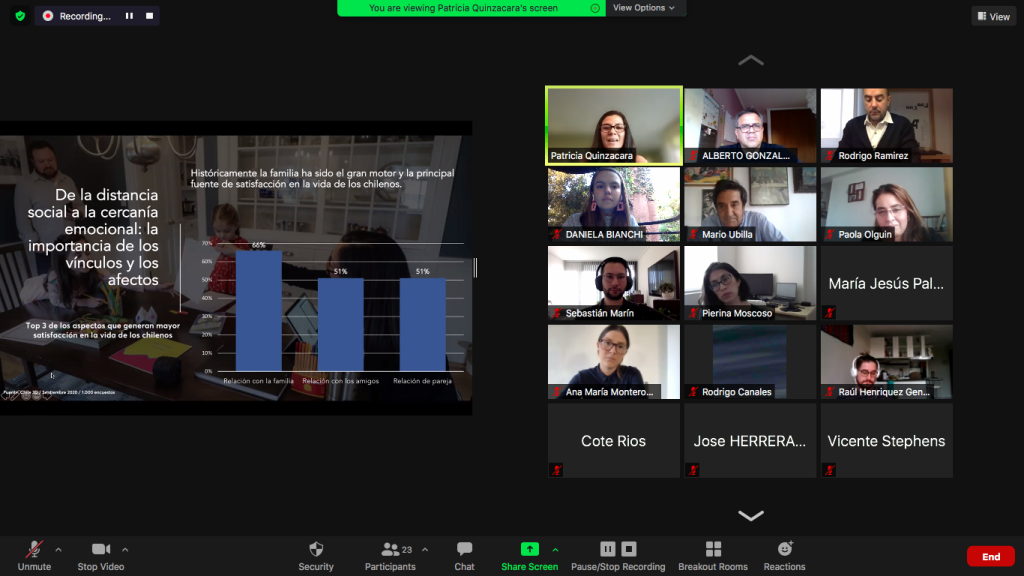Click the green encryption shield icon
The height and width of the screenshot is (576, 1024).
coord(20,16)
